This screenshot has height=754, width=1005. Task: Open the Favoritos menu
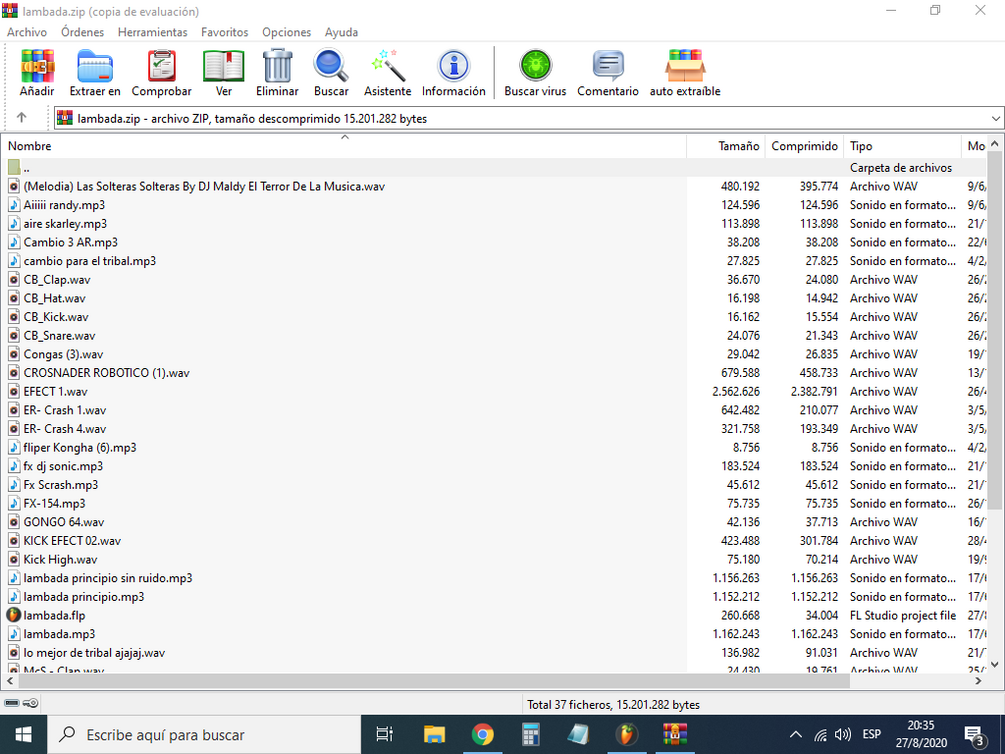[x=224, y=32]
